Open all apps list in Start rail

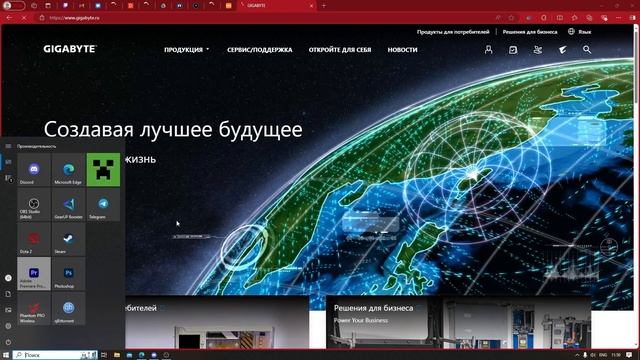[8, 178]
